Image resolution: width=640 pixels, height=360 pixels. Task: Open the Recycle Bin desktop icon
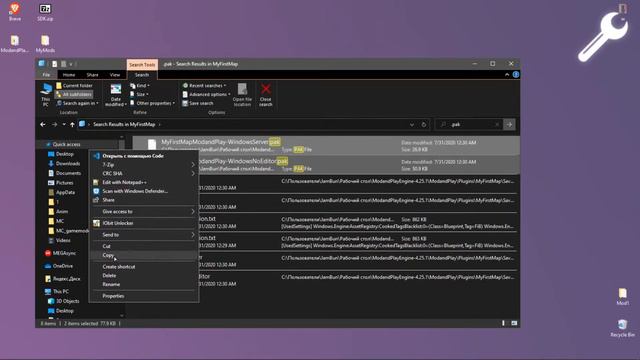point(622,328)
